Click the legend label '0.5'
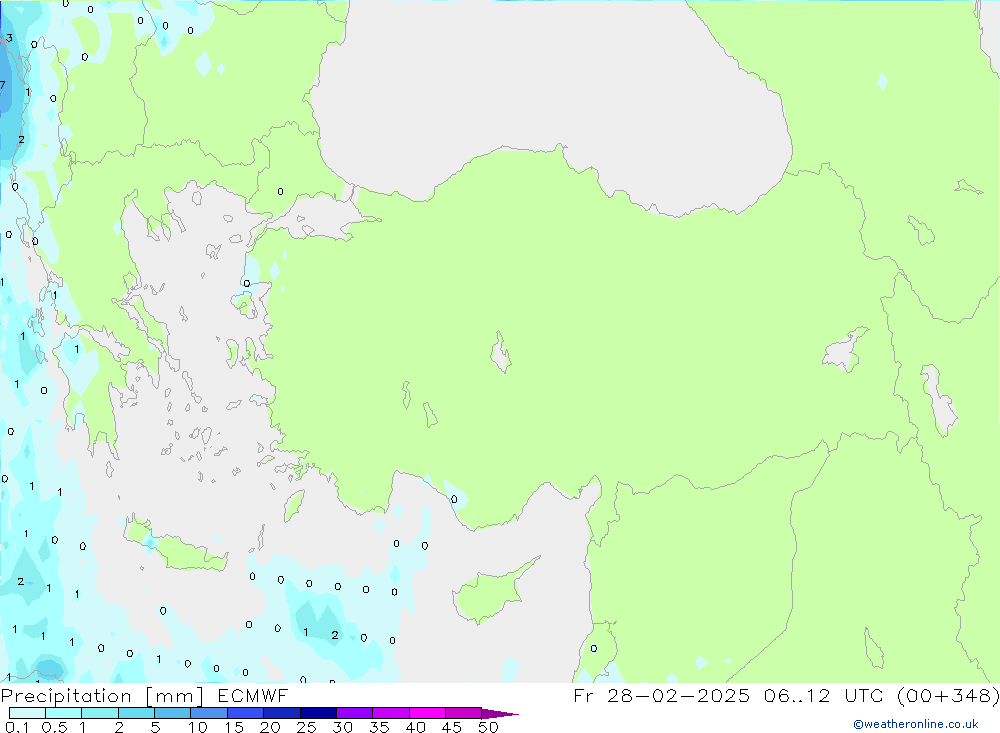 [54, 727]
